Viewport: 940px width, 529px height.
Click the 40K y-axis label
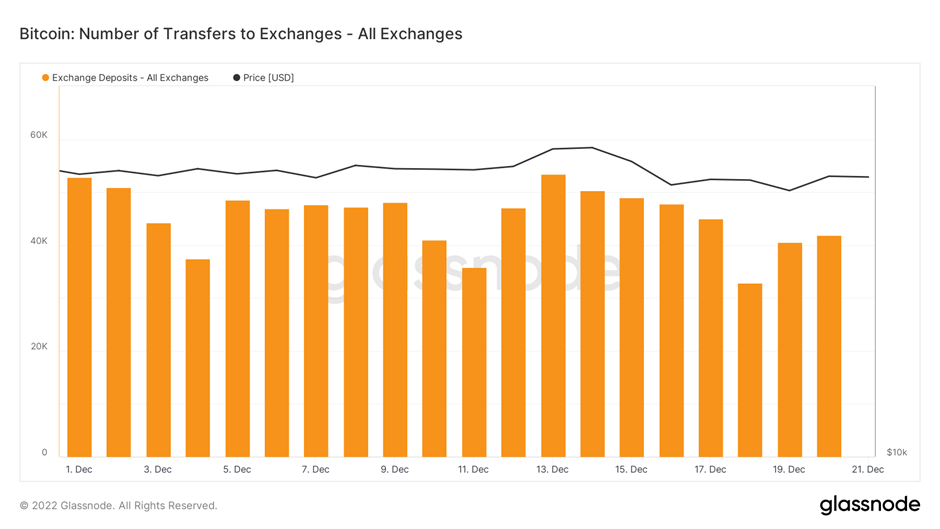[x=38, y=241]
